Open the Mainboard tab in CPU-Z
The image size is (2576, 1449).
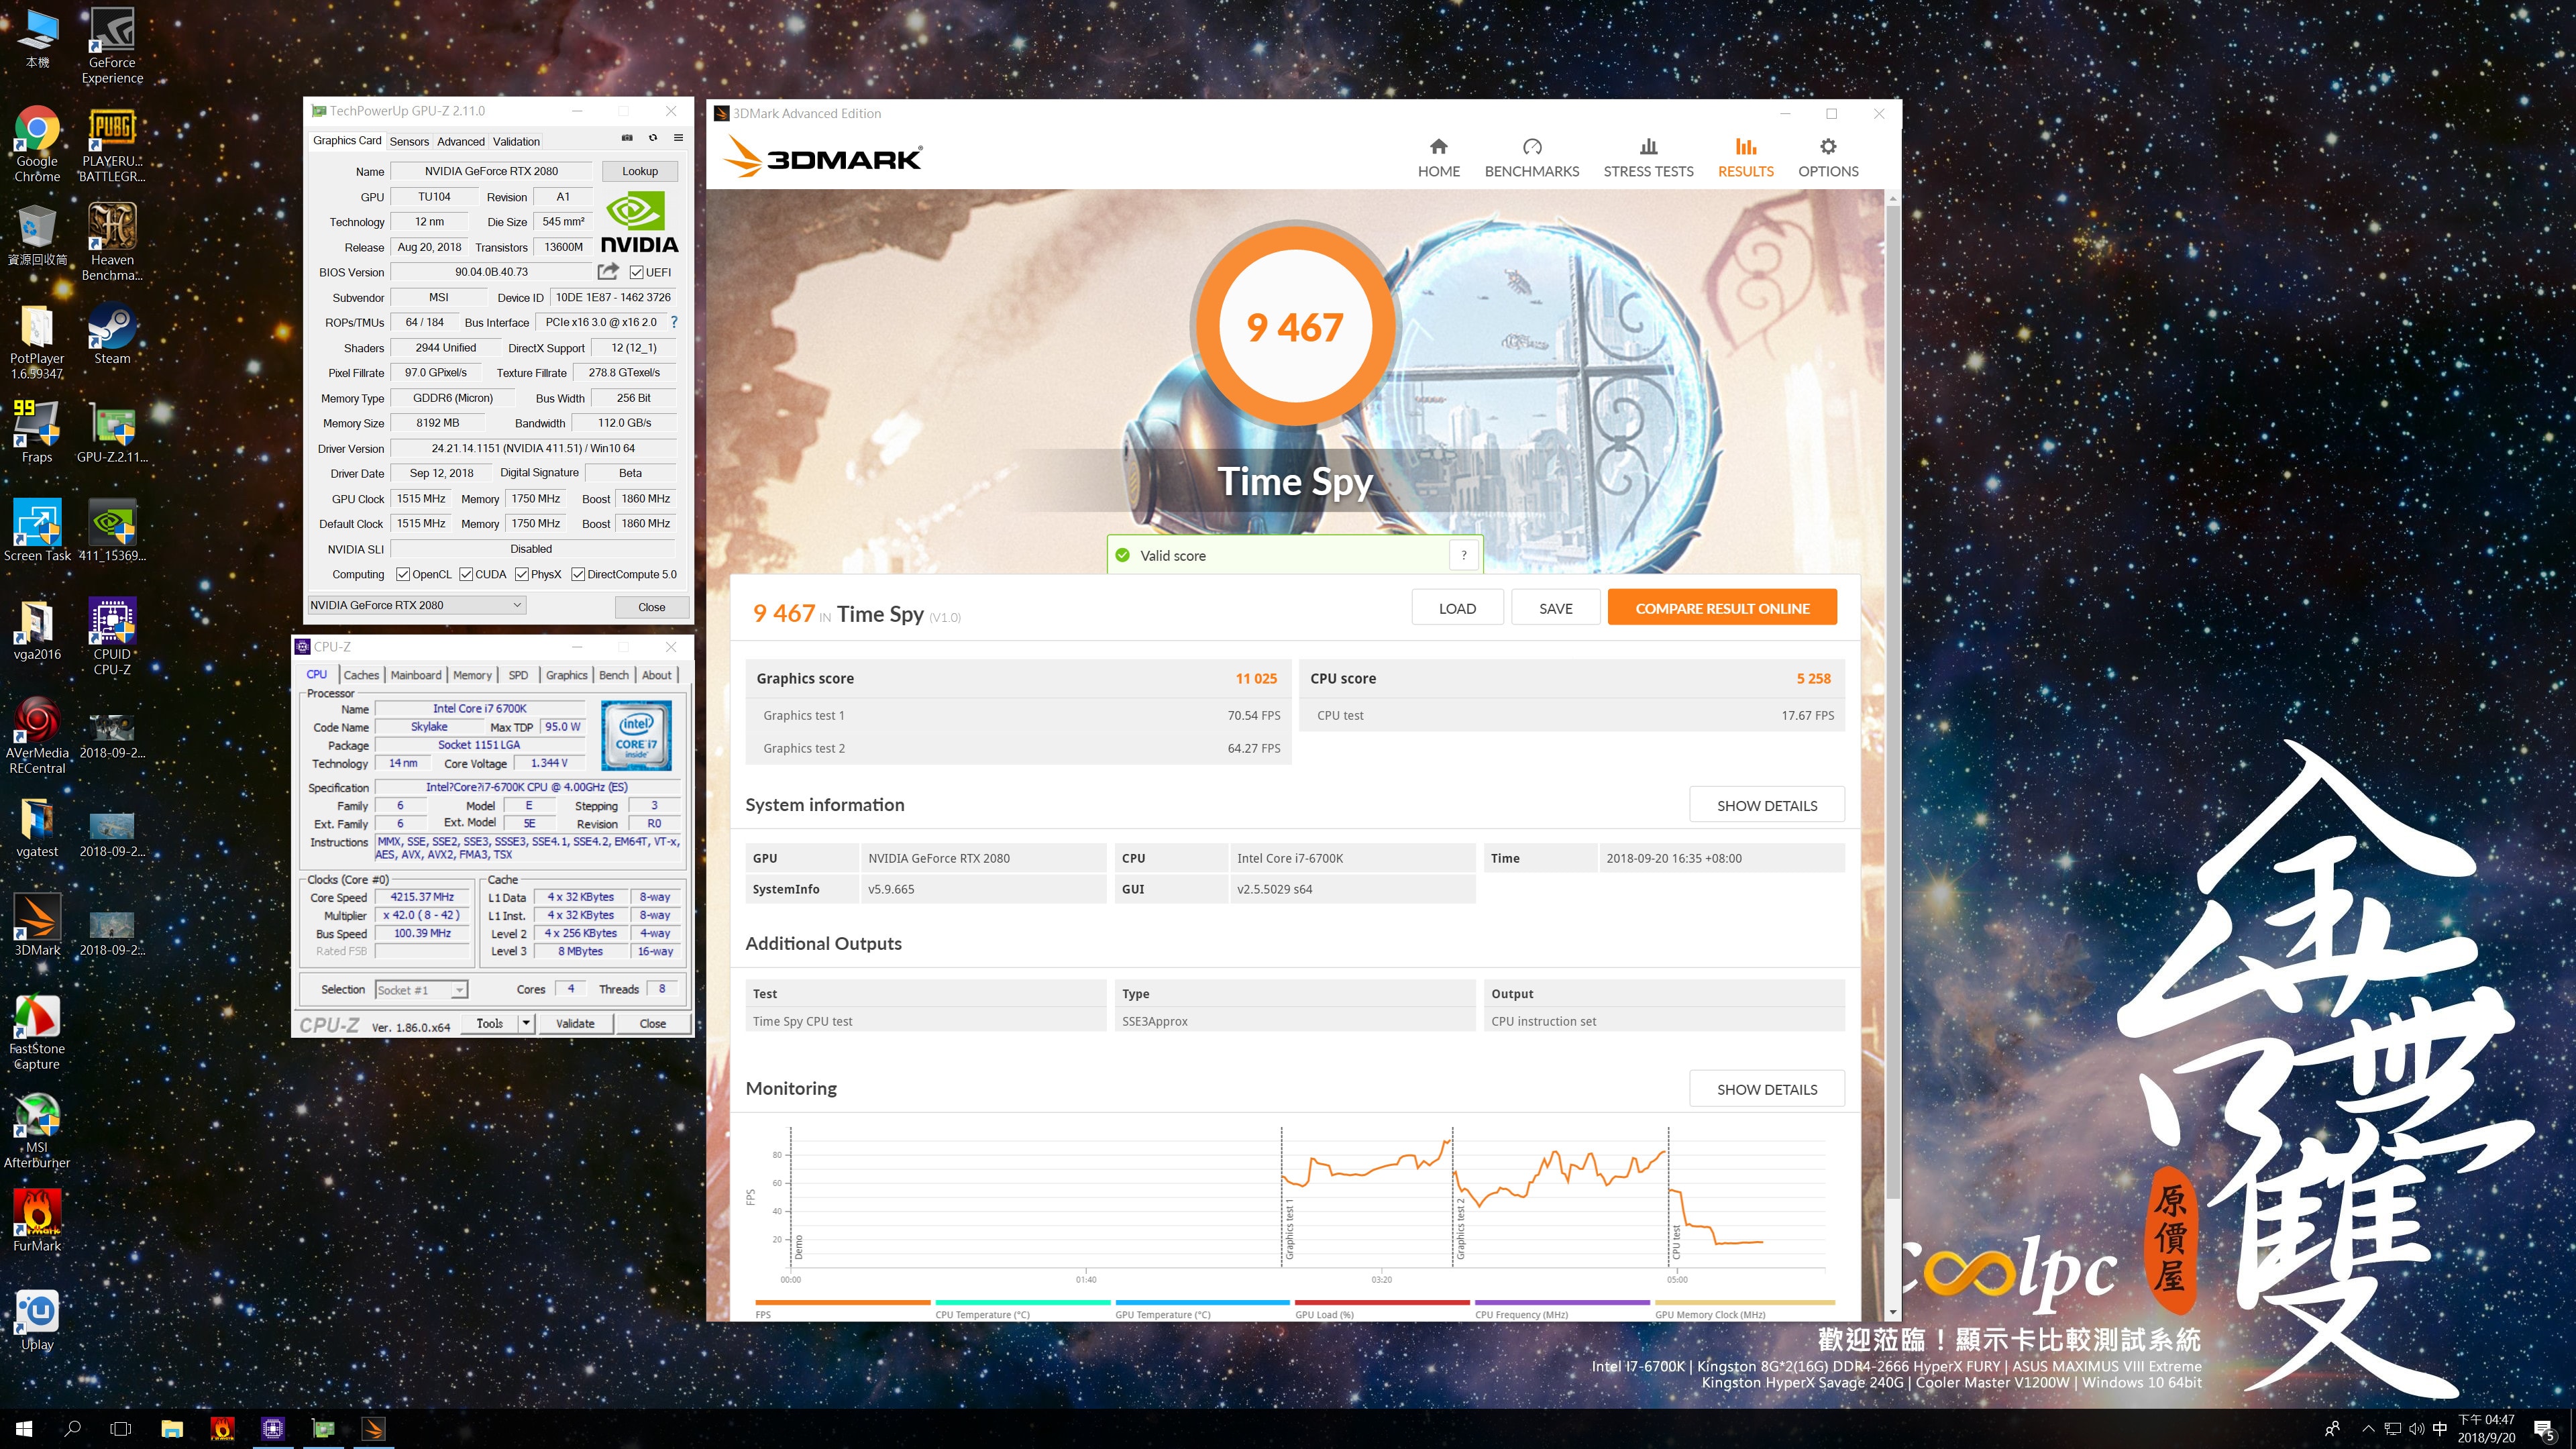click(x=416, y=675)
